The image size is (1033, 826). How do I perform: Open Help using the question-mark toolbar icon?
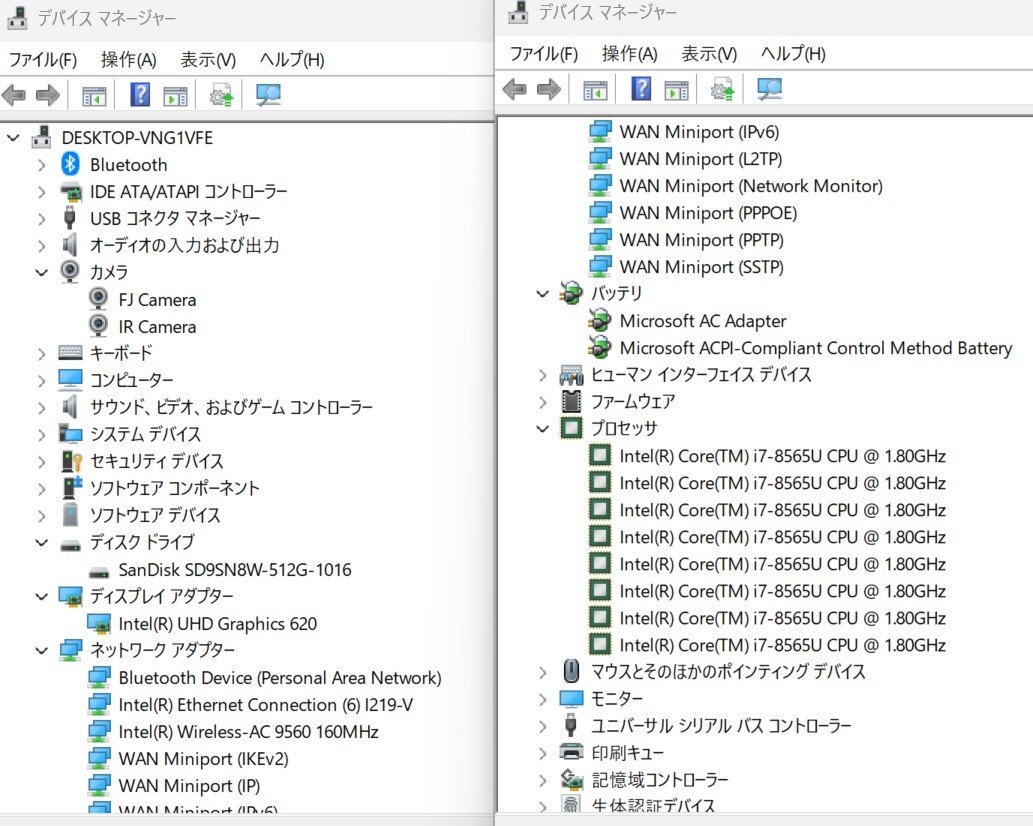tap(140, 95)
